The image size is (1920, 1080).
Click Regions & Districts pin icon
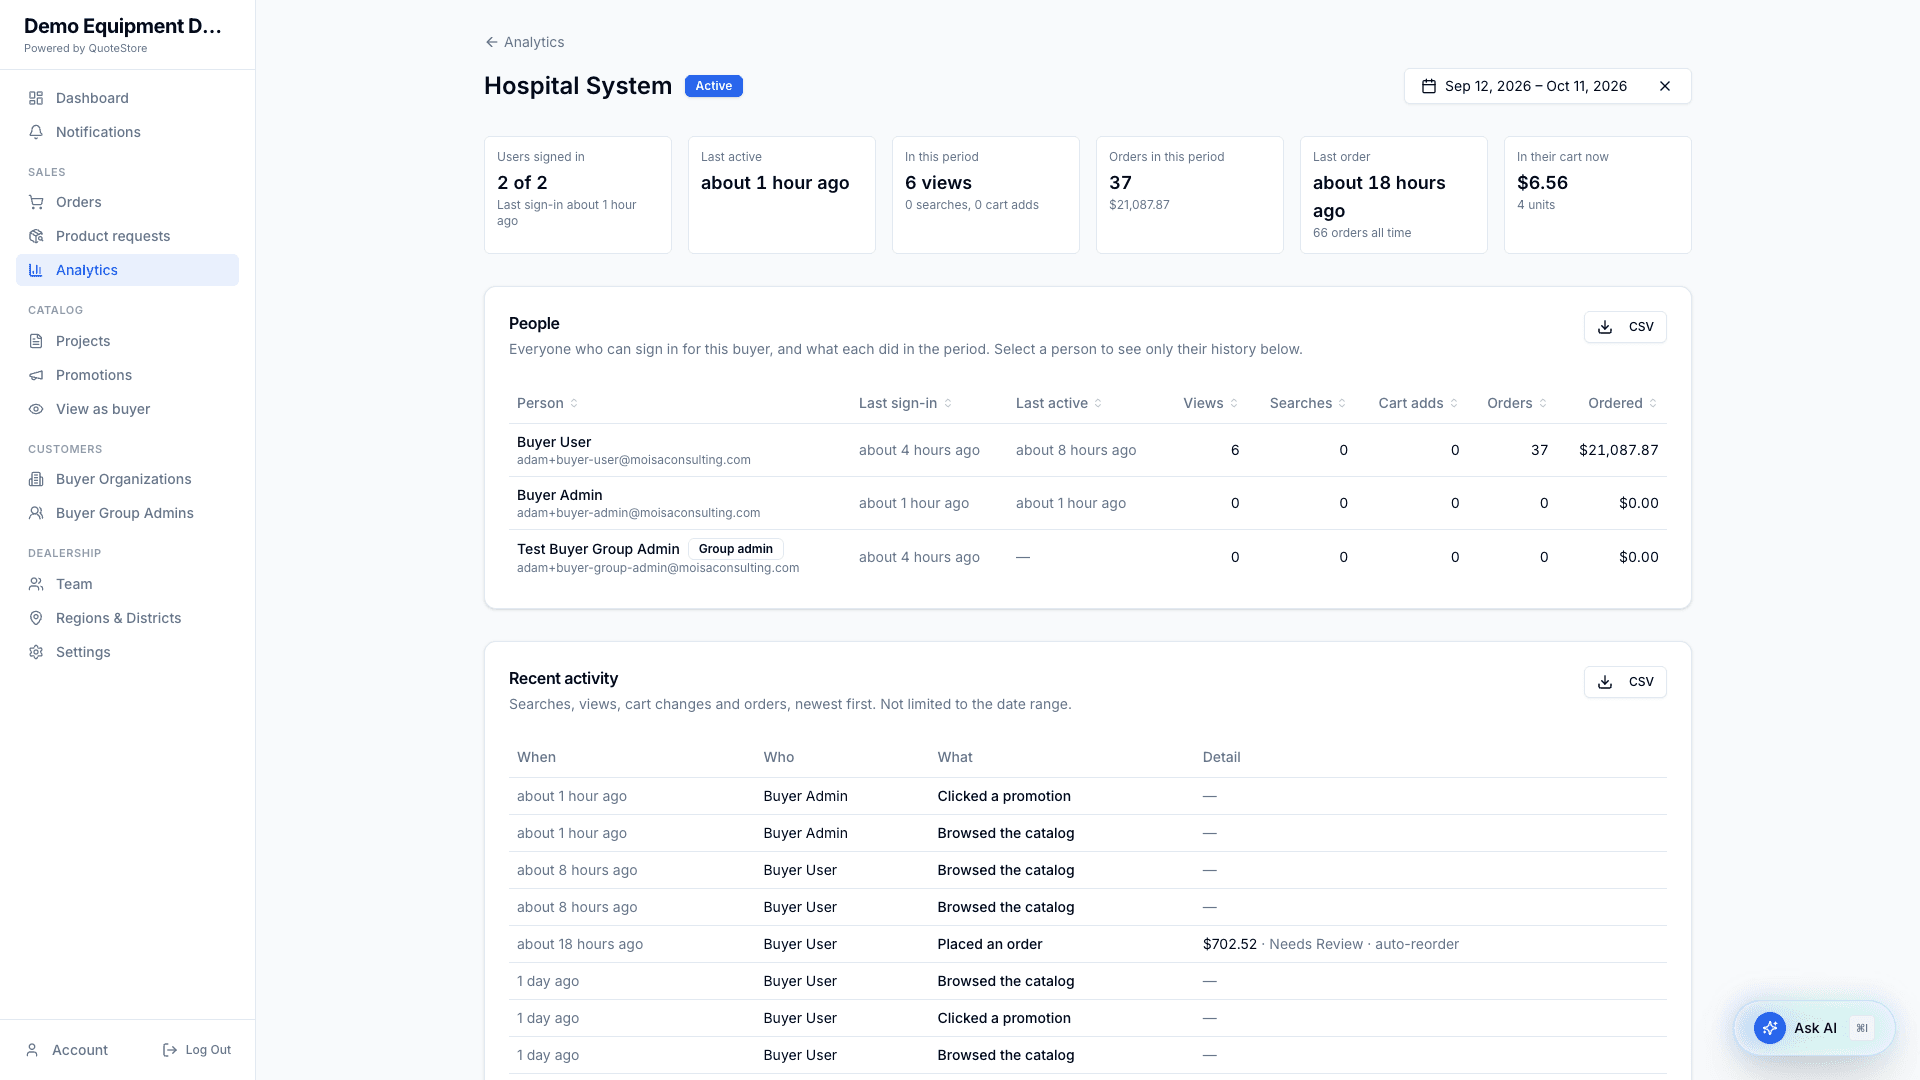(36, 618)
